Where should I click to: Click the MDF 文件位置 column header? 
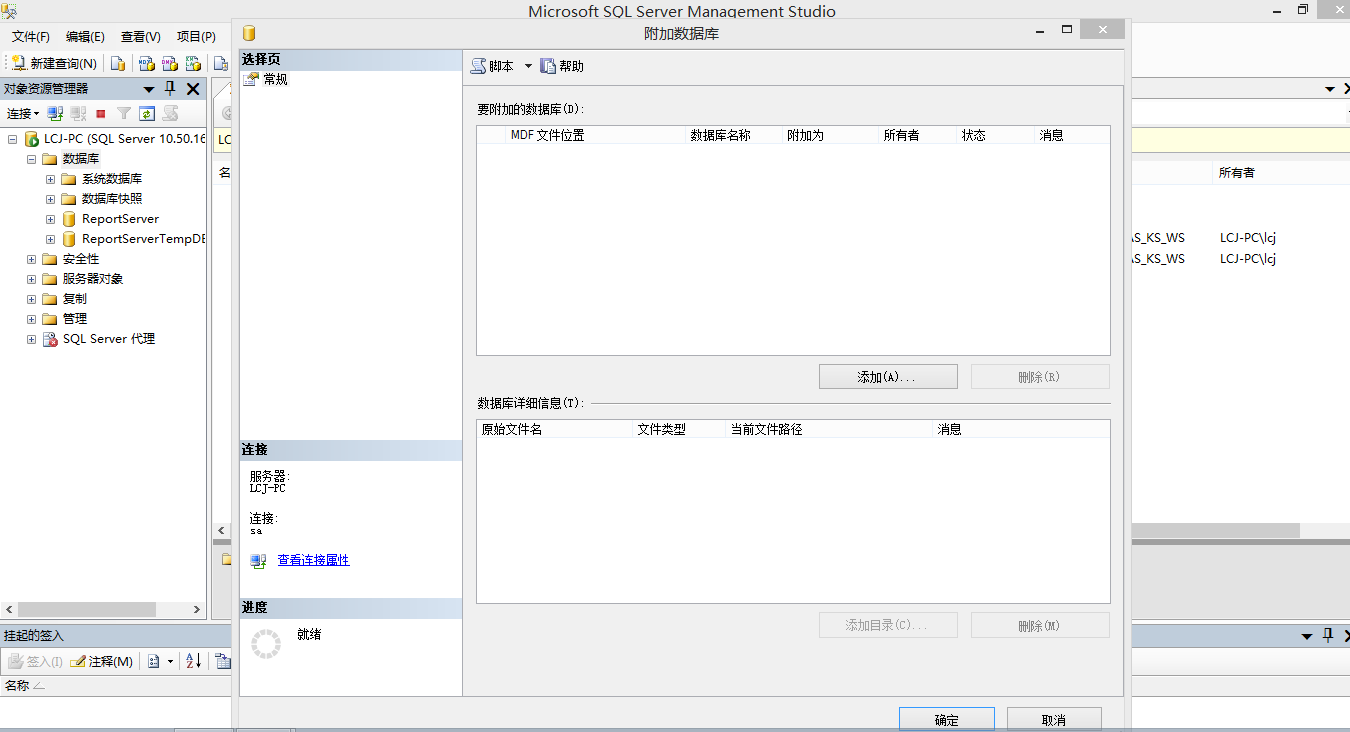[596, 135]
